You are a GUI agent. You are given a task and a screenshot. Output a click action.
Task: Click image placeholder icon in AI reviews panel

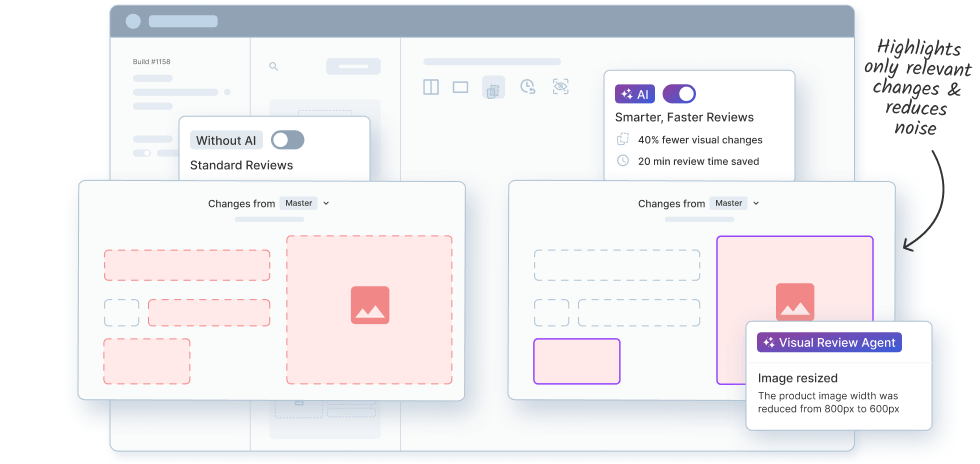(x=795, y=302)
